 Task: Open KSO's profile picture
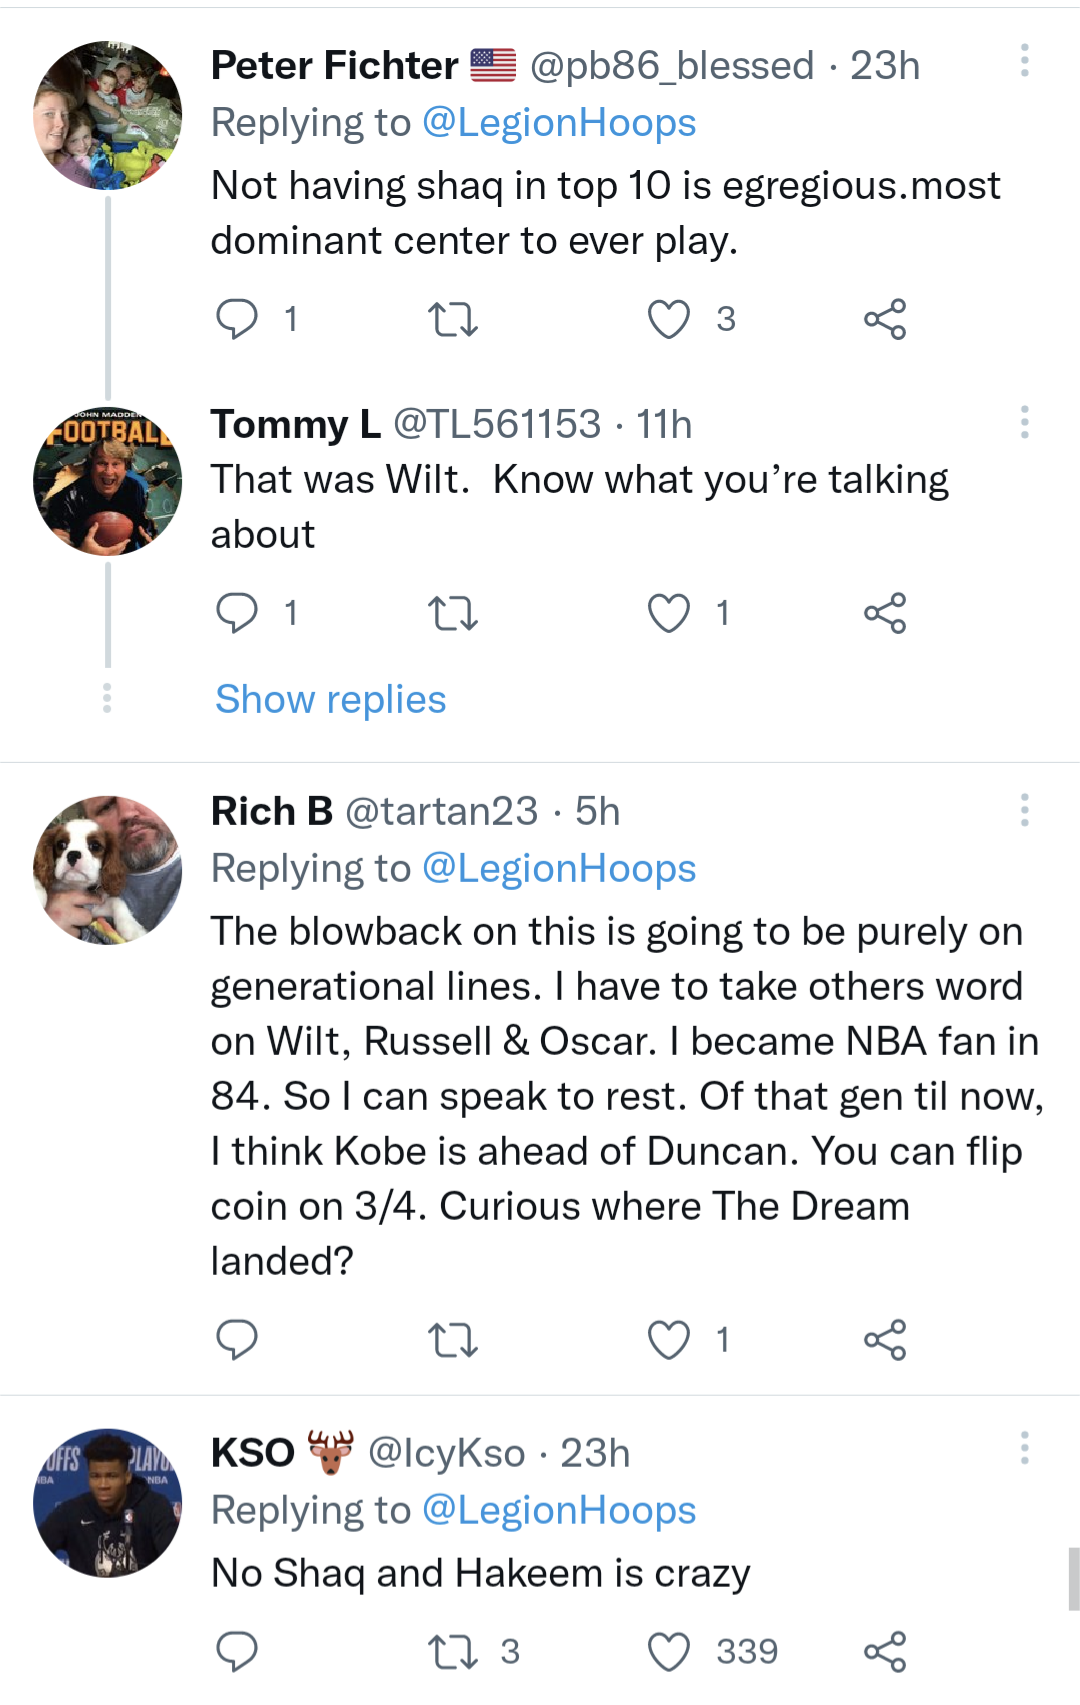click(x=108, y=1502)
